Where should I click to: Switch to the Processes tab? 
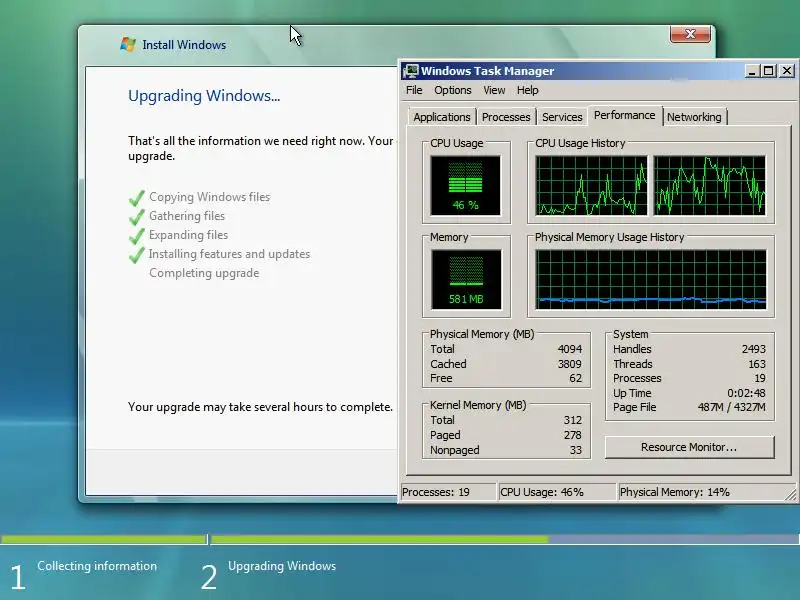506,117
